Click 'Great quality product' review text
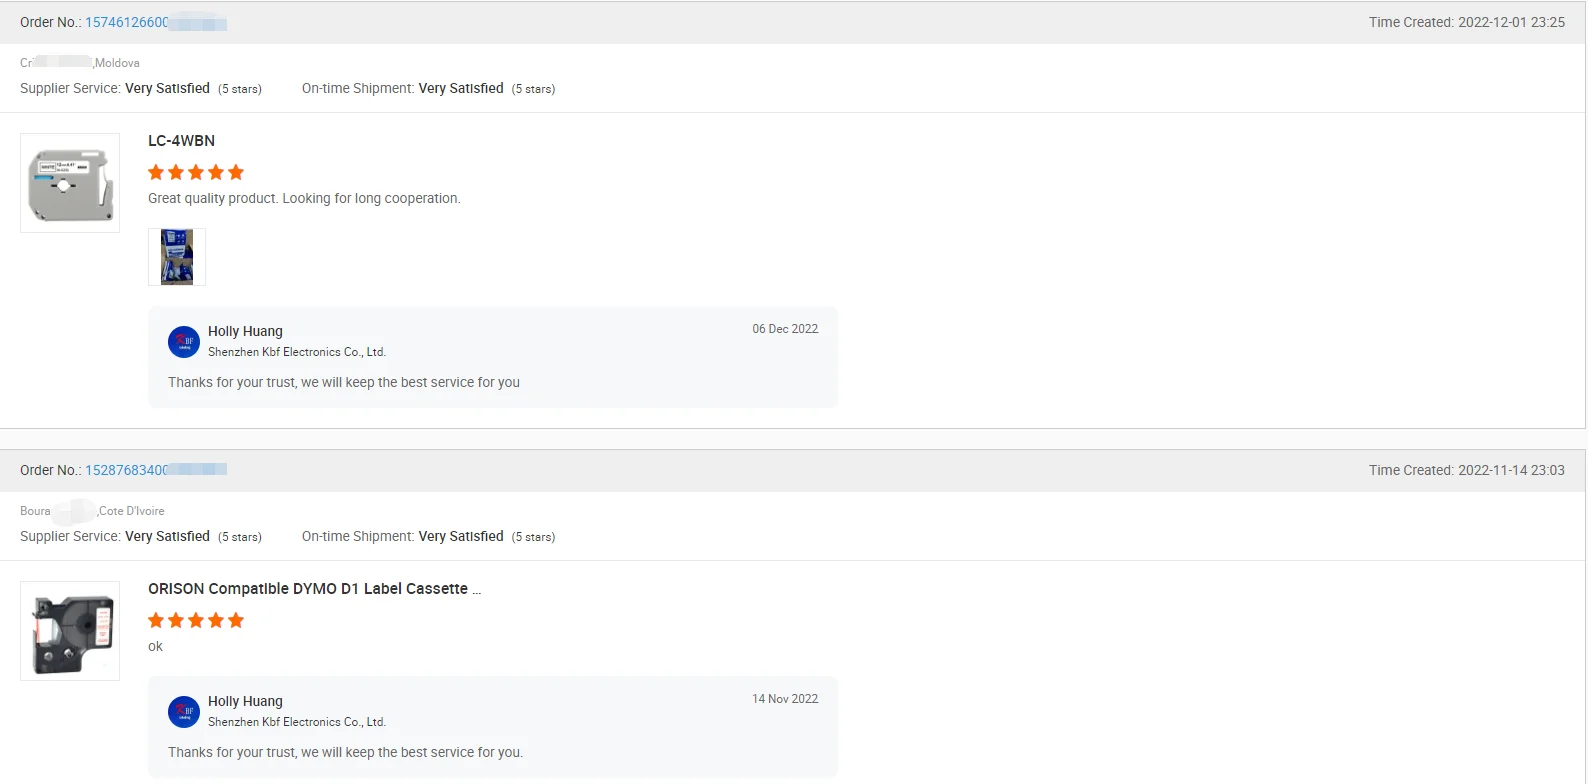1588x784 pixels. click(x=304, y=198)
